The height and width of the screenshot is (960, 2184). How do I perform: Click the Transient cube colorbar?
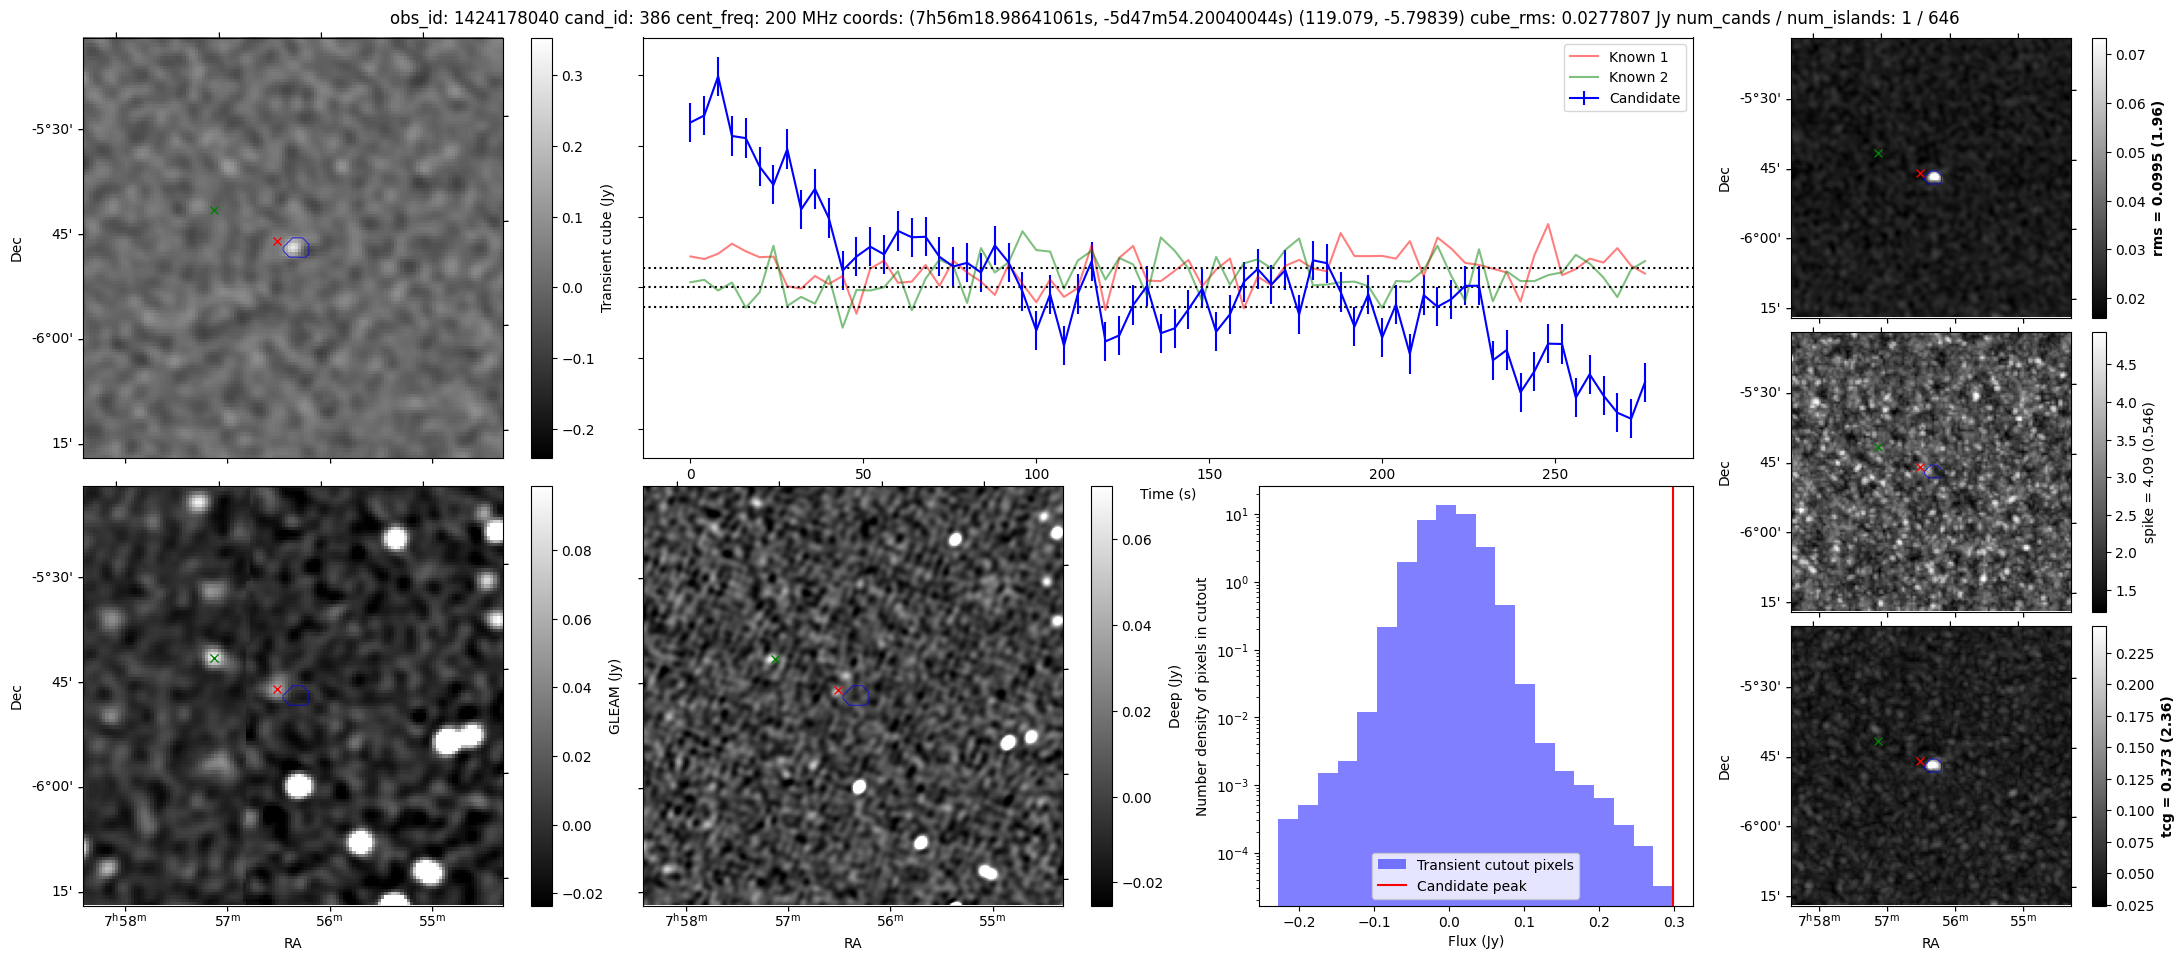541,248
